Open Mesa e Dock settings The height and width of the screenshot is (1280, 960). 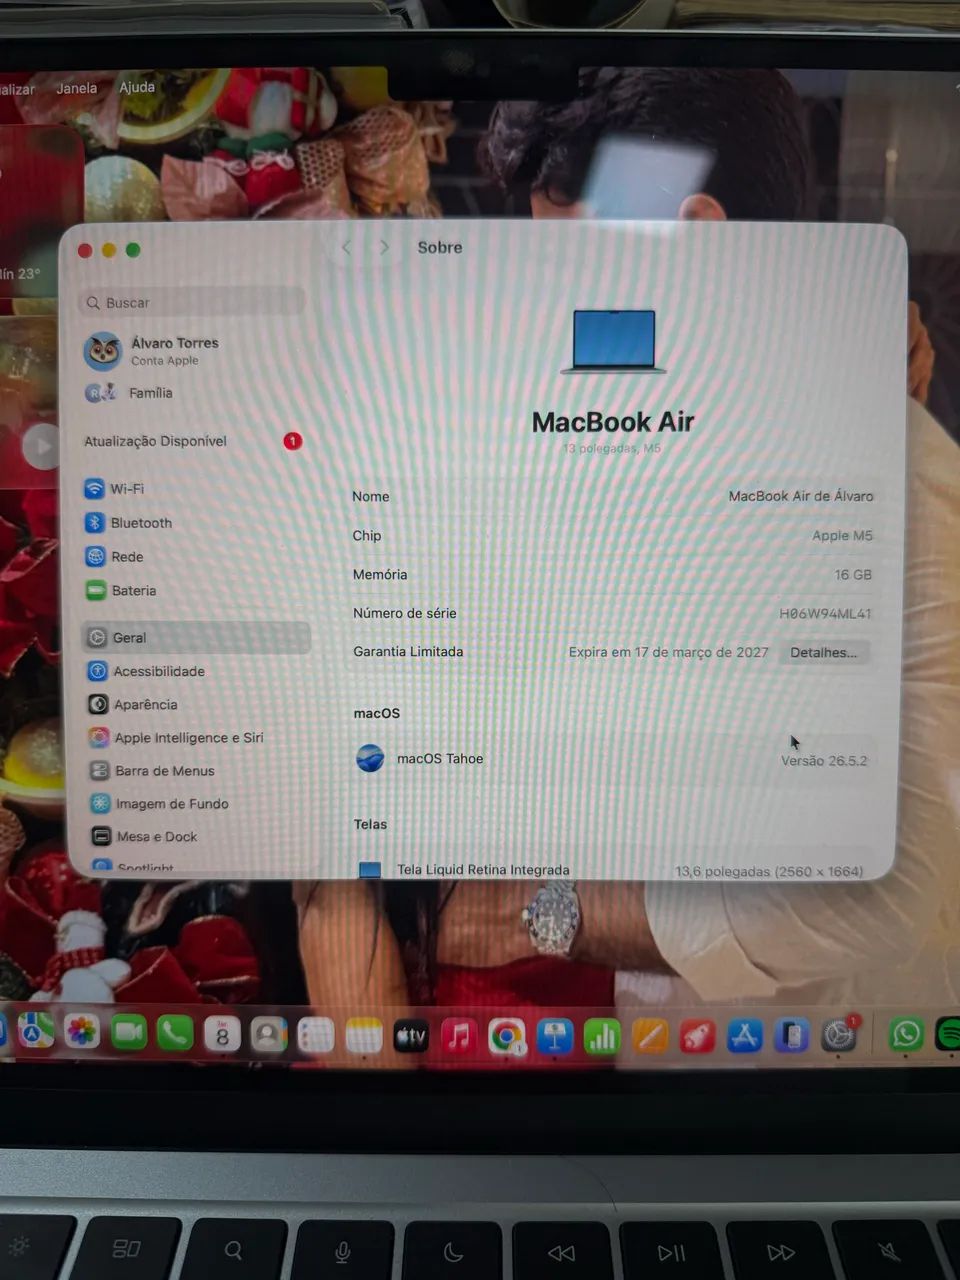144,837
